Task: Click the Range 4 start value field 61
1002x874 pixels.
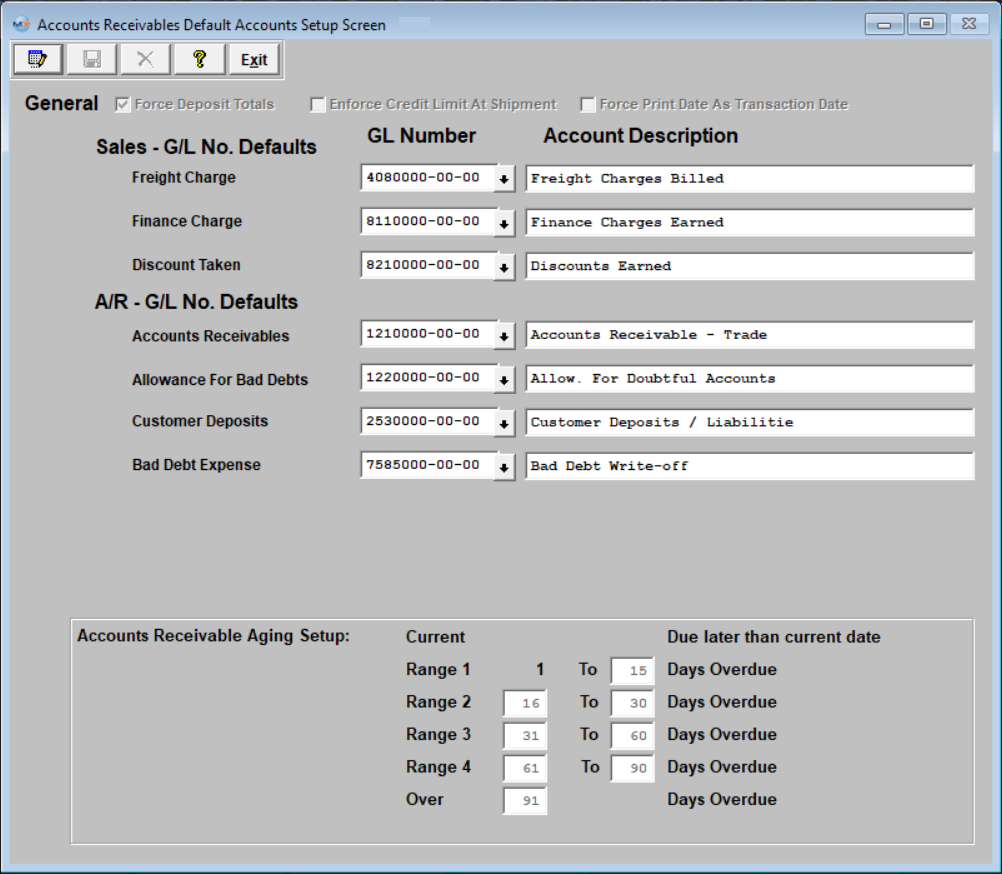Action: click(525, 768)
